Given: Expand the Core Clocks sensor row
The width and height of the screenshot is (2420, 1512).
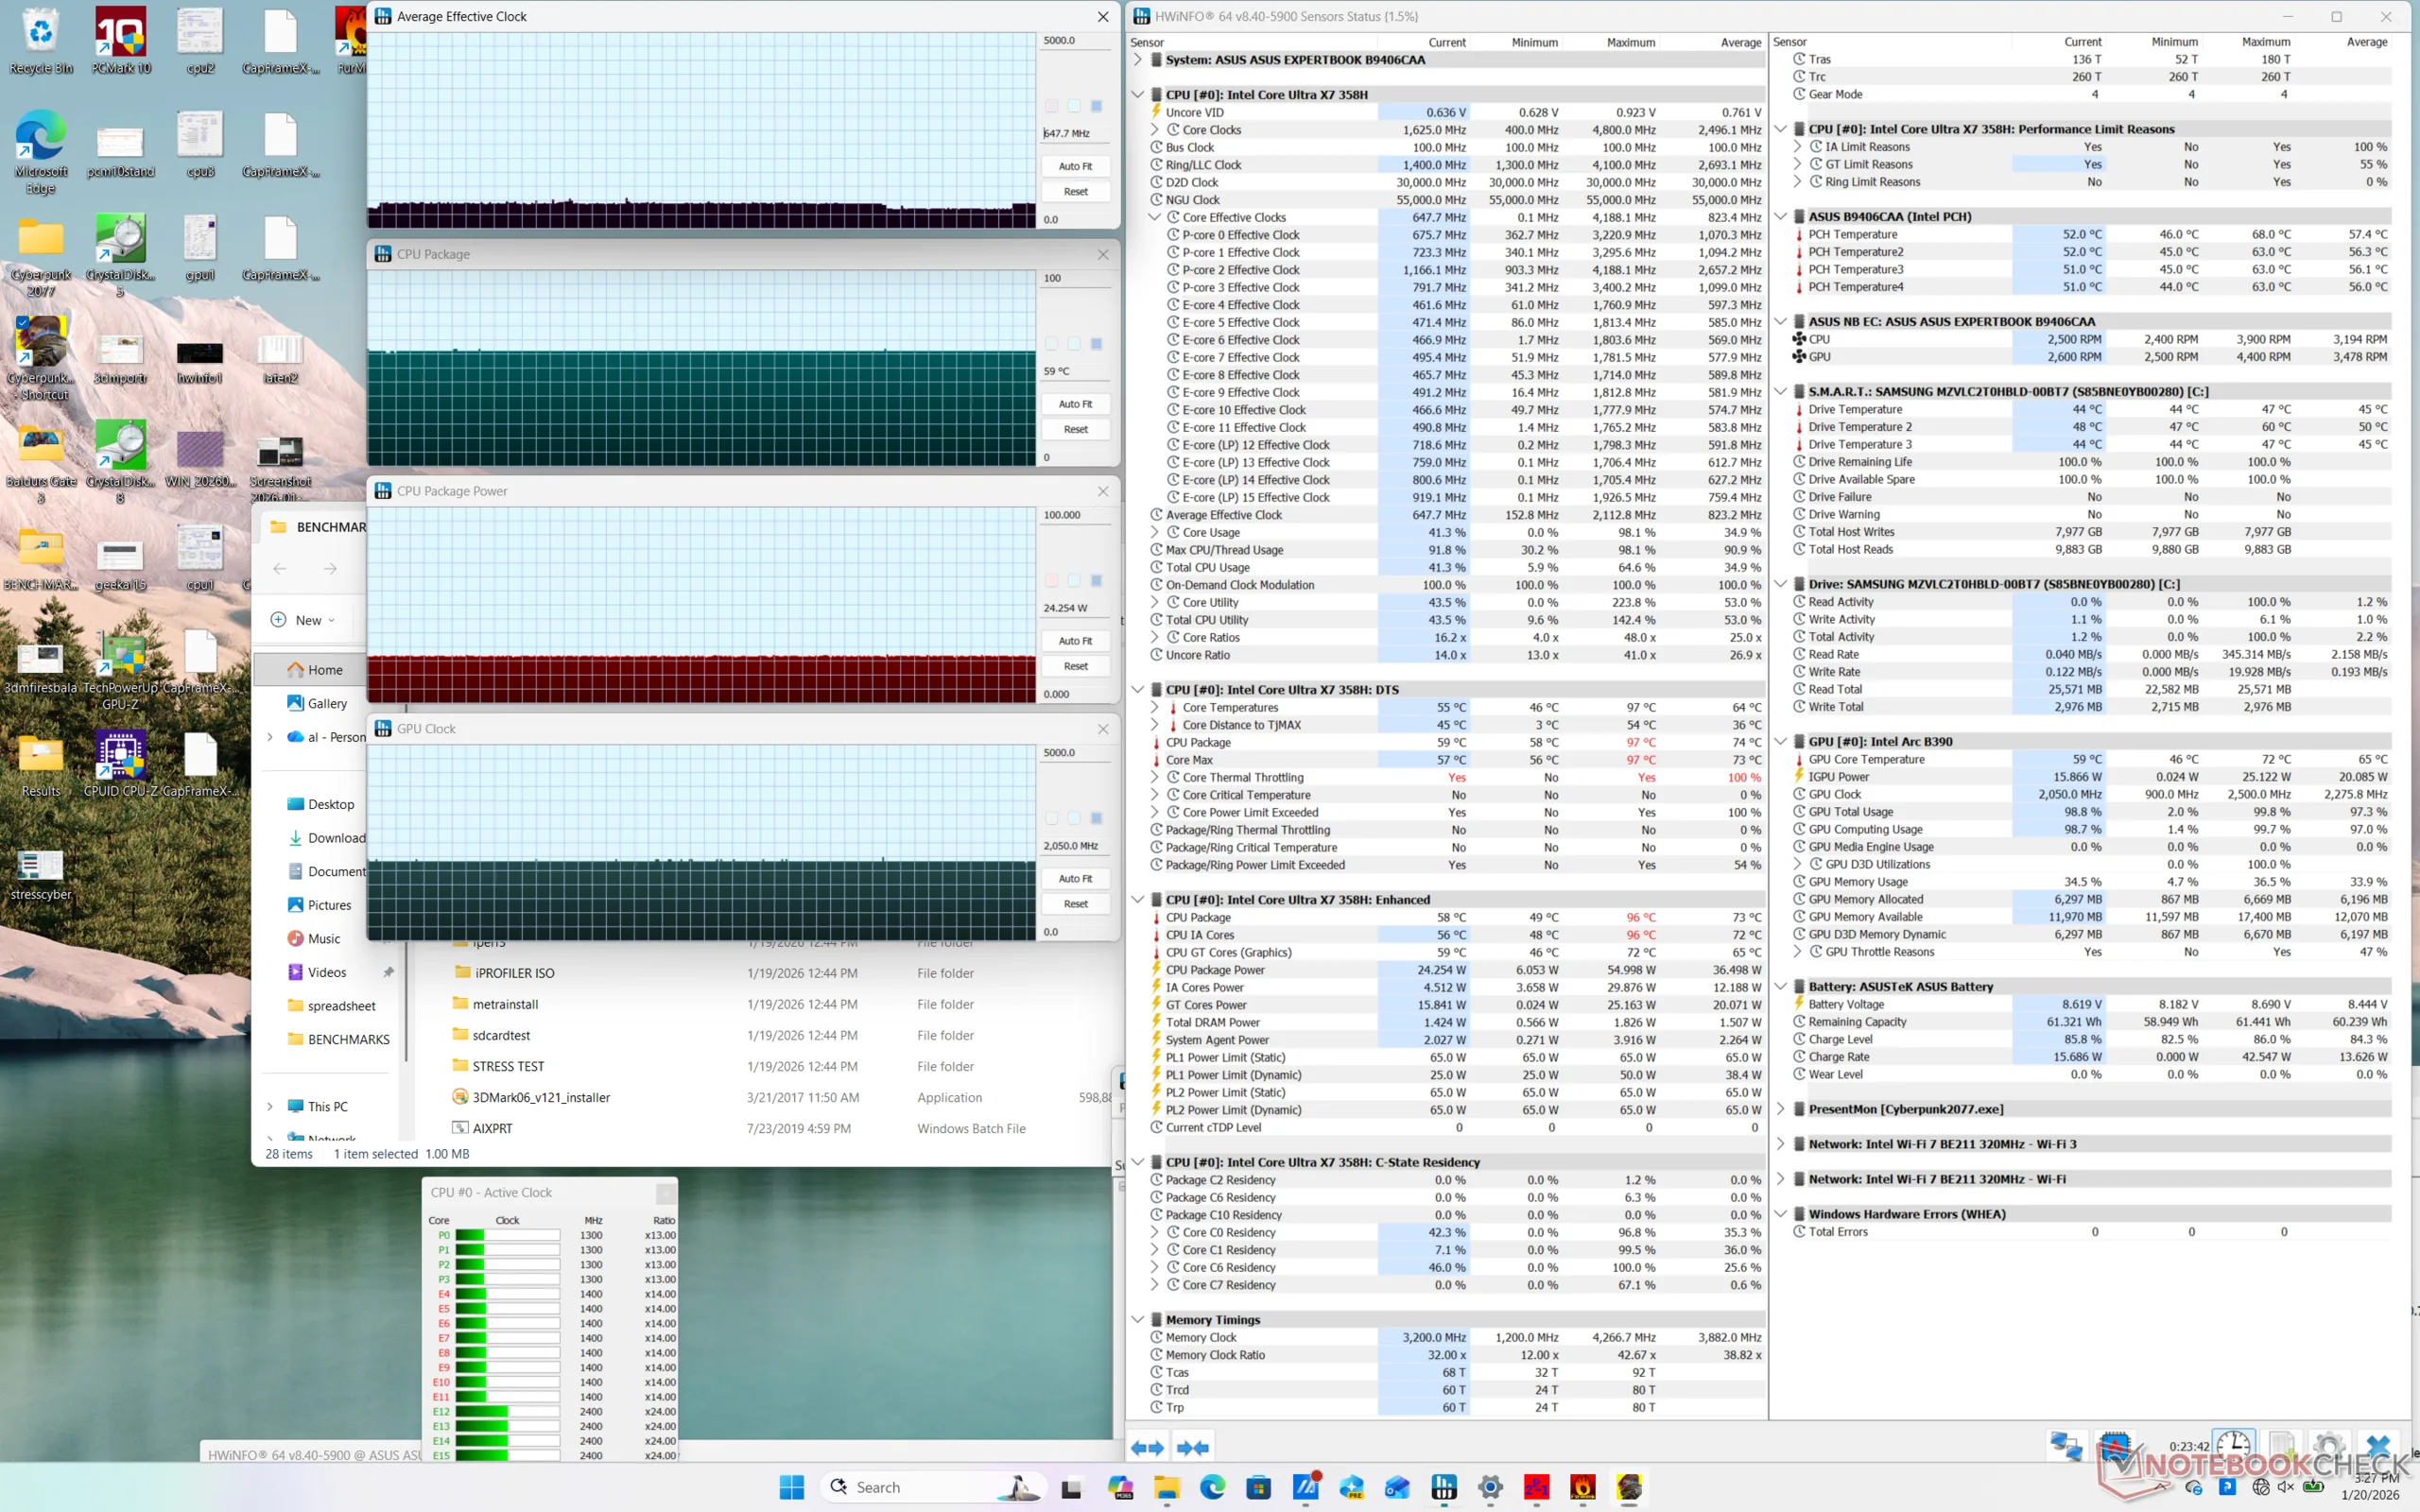Looking at the screenshot, I should point(1154,130).
